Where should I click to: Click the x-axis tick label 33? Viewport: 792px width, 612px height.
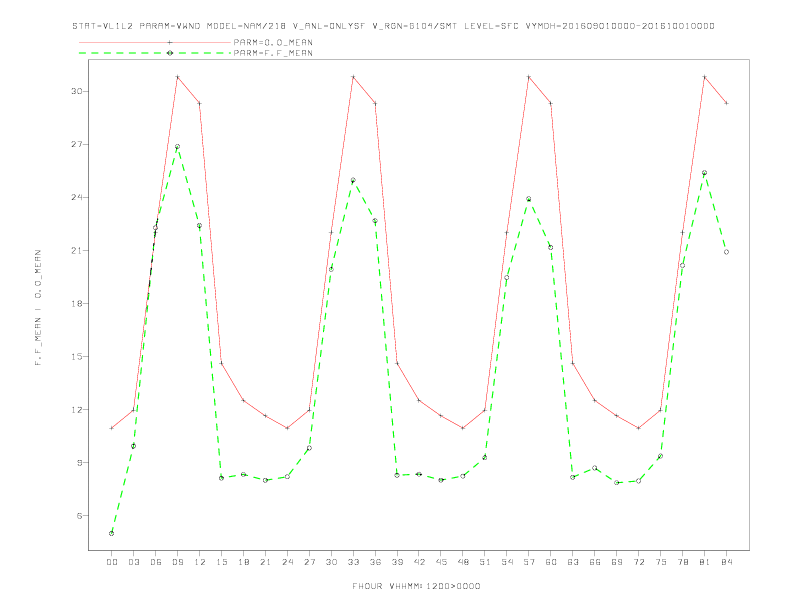[353, 562]
